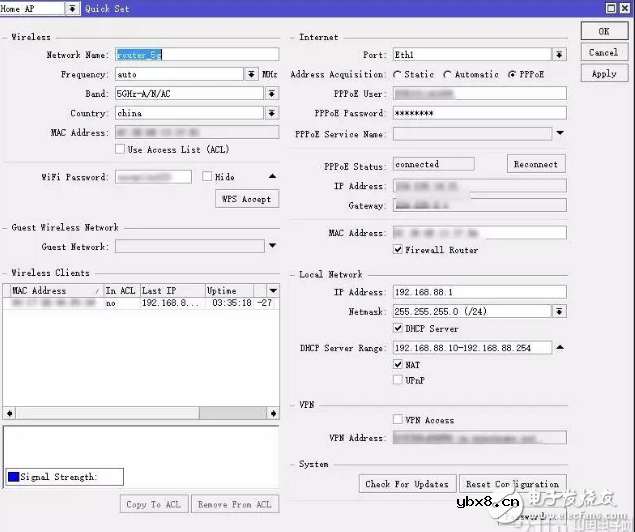Screen dimensions: 635x532
Task: Sort by Uptime column header
Action: 230,290
